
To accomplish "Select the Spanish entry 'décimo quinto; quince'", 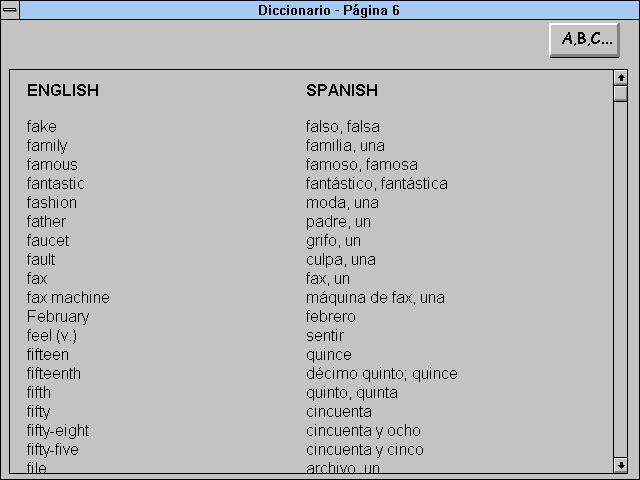I will [382, 374].
